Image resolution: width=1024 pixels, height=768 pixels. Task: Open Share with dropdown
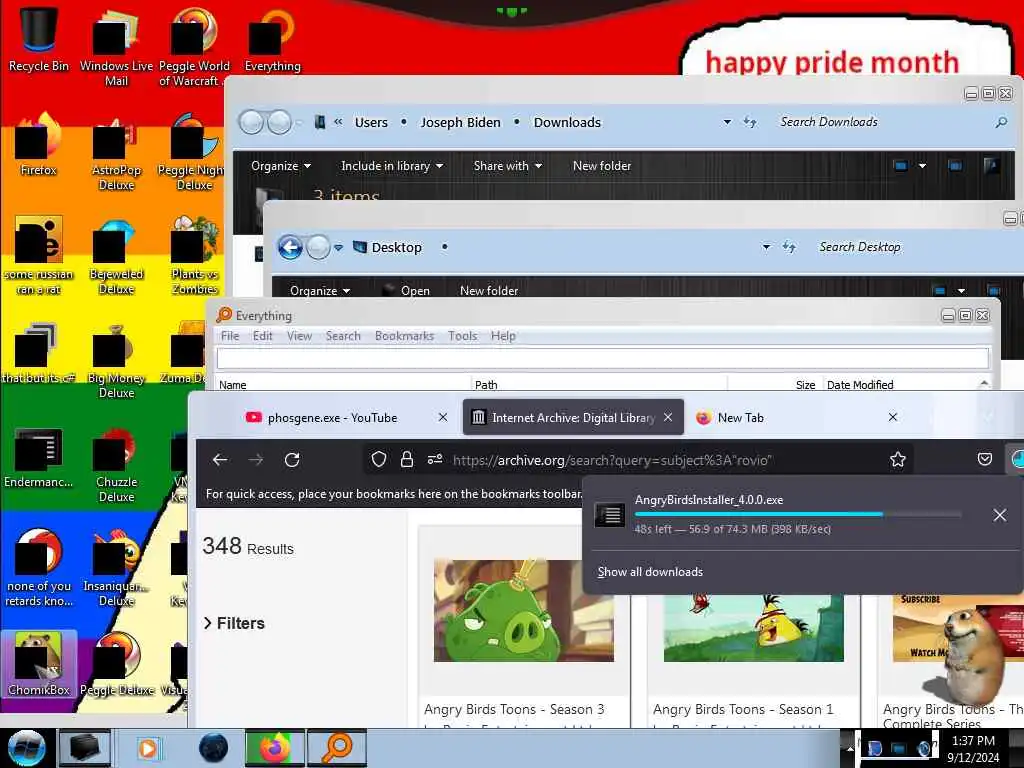pos(508,166)
